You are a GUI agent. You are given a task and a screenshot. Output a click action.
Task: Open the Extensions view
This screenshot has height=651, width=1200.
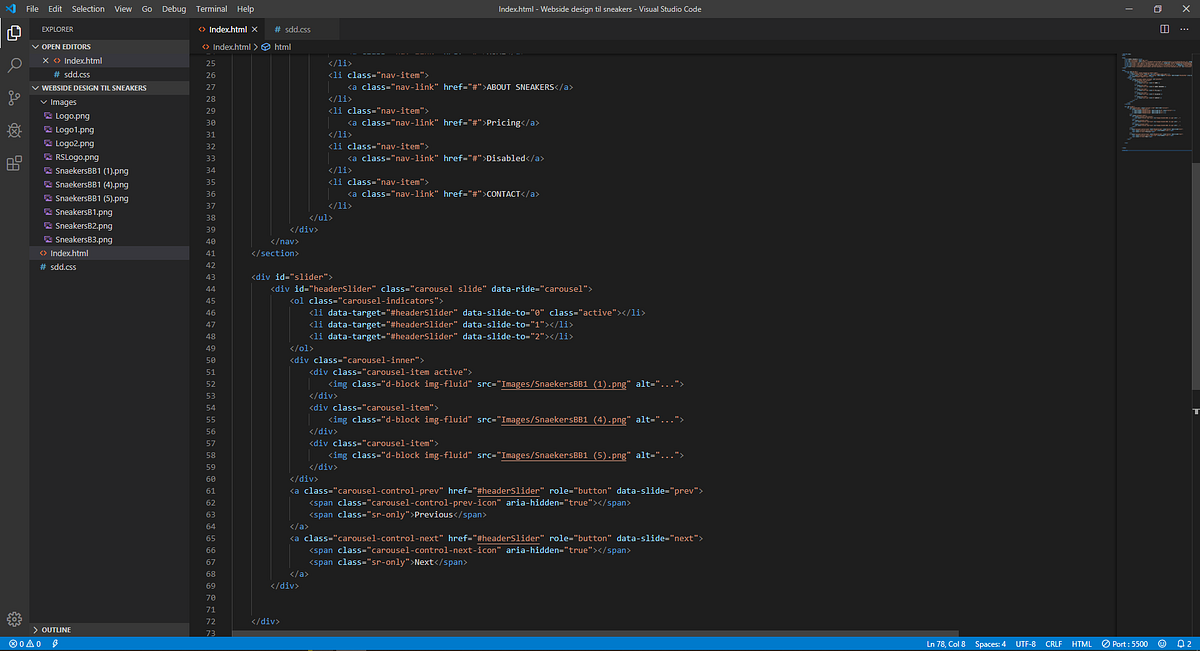14,163
